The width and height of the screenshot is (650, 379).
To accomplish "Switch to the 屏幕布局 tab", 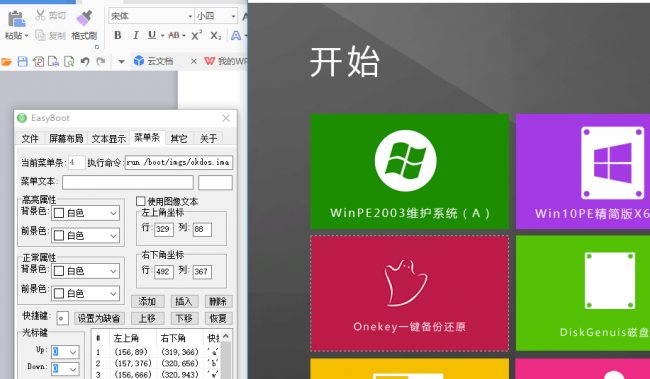I will pos(66,138).
